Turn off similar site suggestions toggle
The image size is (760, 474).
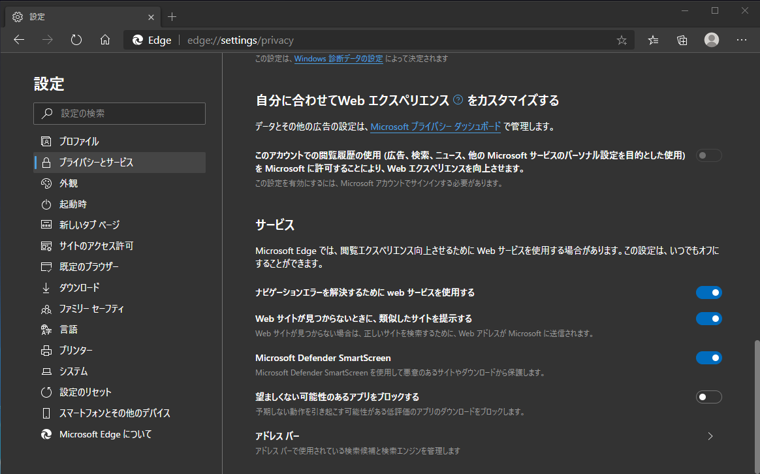point(709,318)
